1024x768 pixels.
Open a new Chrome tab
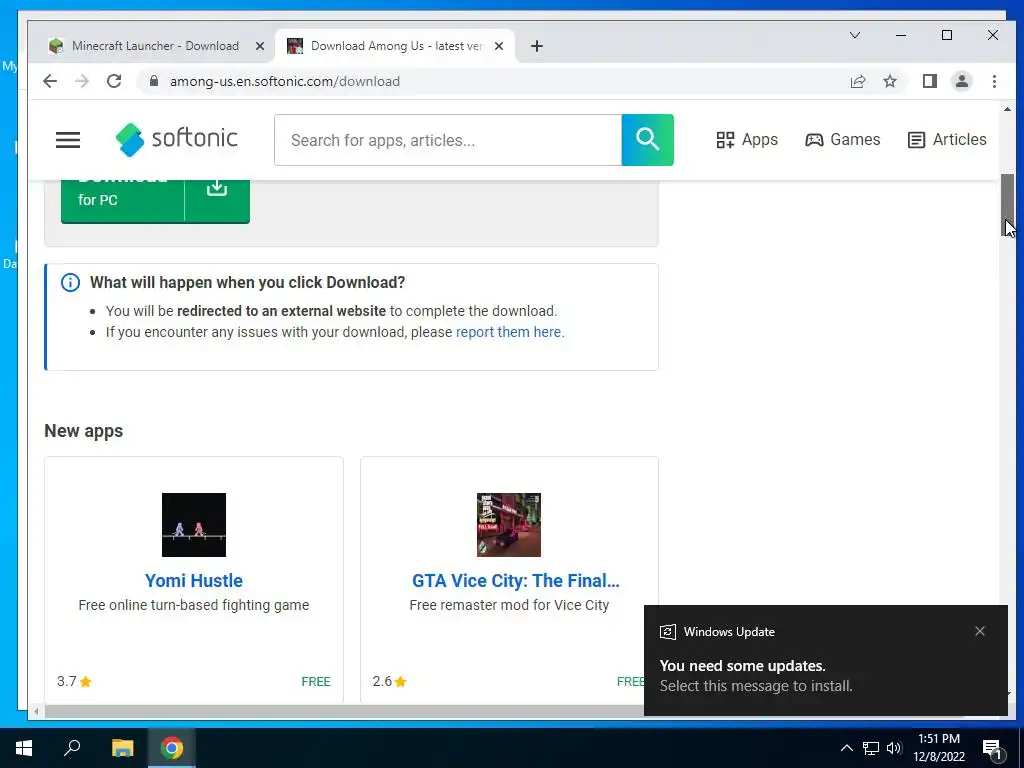click(537, 46)
